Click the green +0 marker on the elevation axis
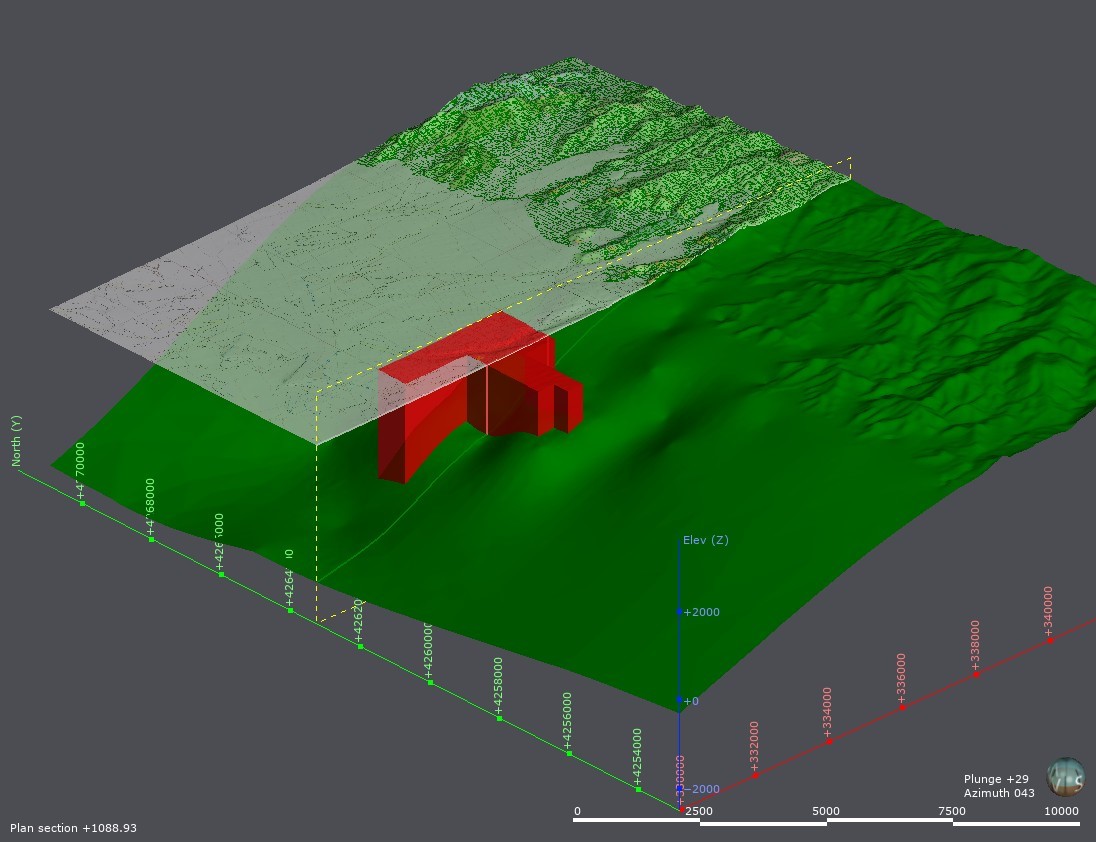 pos(681,702)
